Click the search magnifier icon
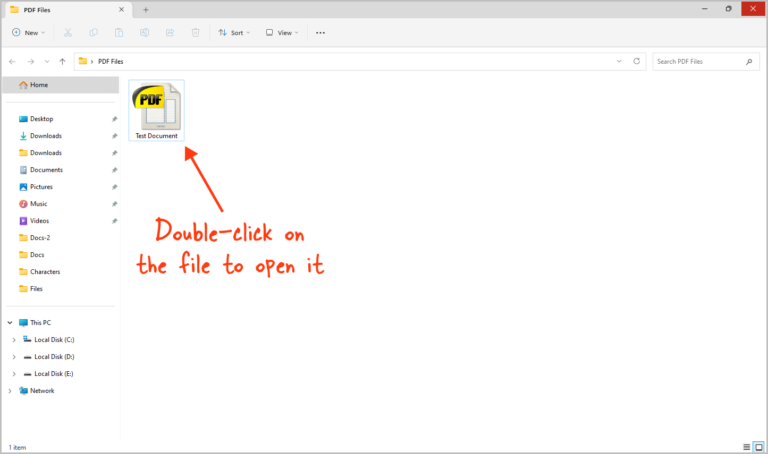 point(749,62)
